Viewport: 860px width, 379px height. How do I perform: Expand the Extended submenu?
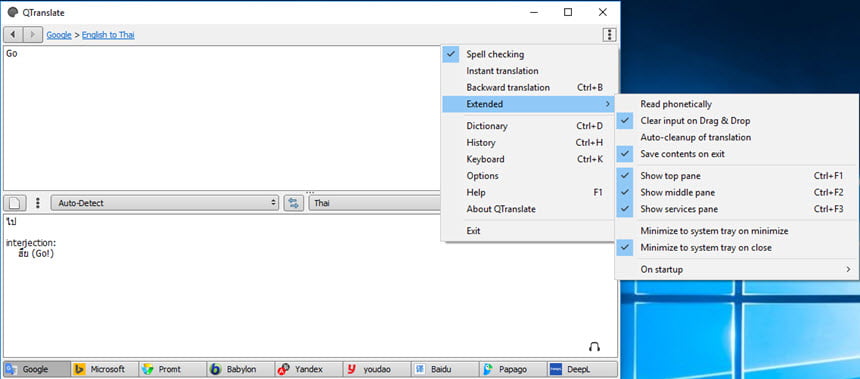point(528,104)
